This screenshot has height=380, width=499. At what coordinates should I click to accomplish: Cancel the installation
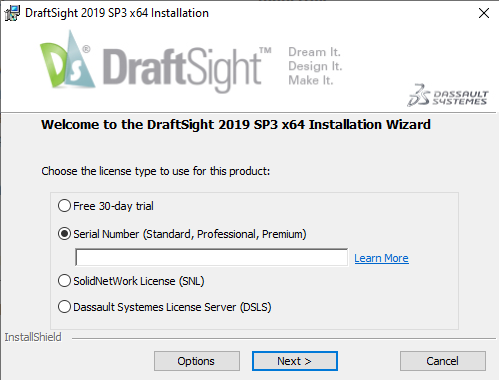click(443, 361)
